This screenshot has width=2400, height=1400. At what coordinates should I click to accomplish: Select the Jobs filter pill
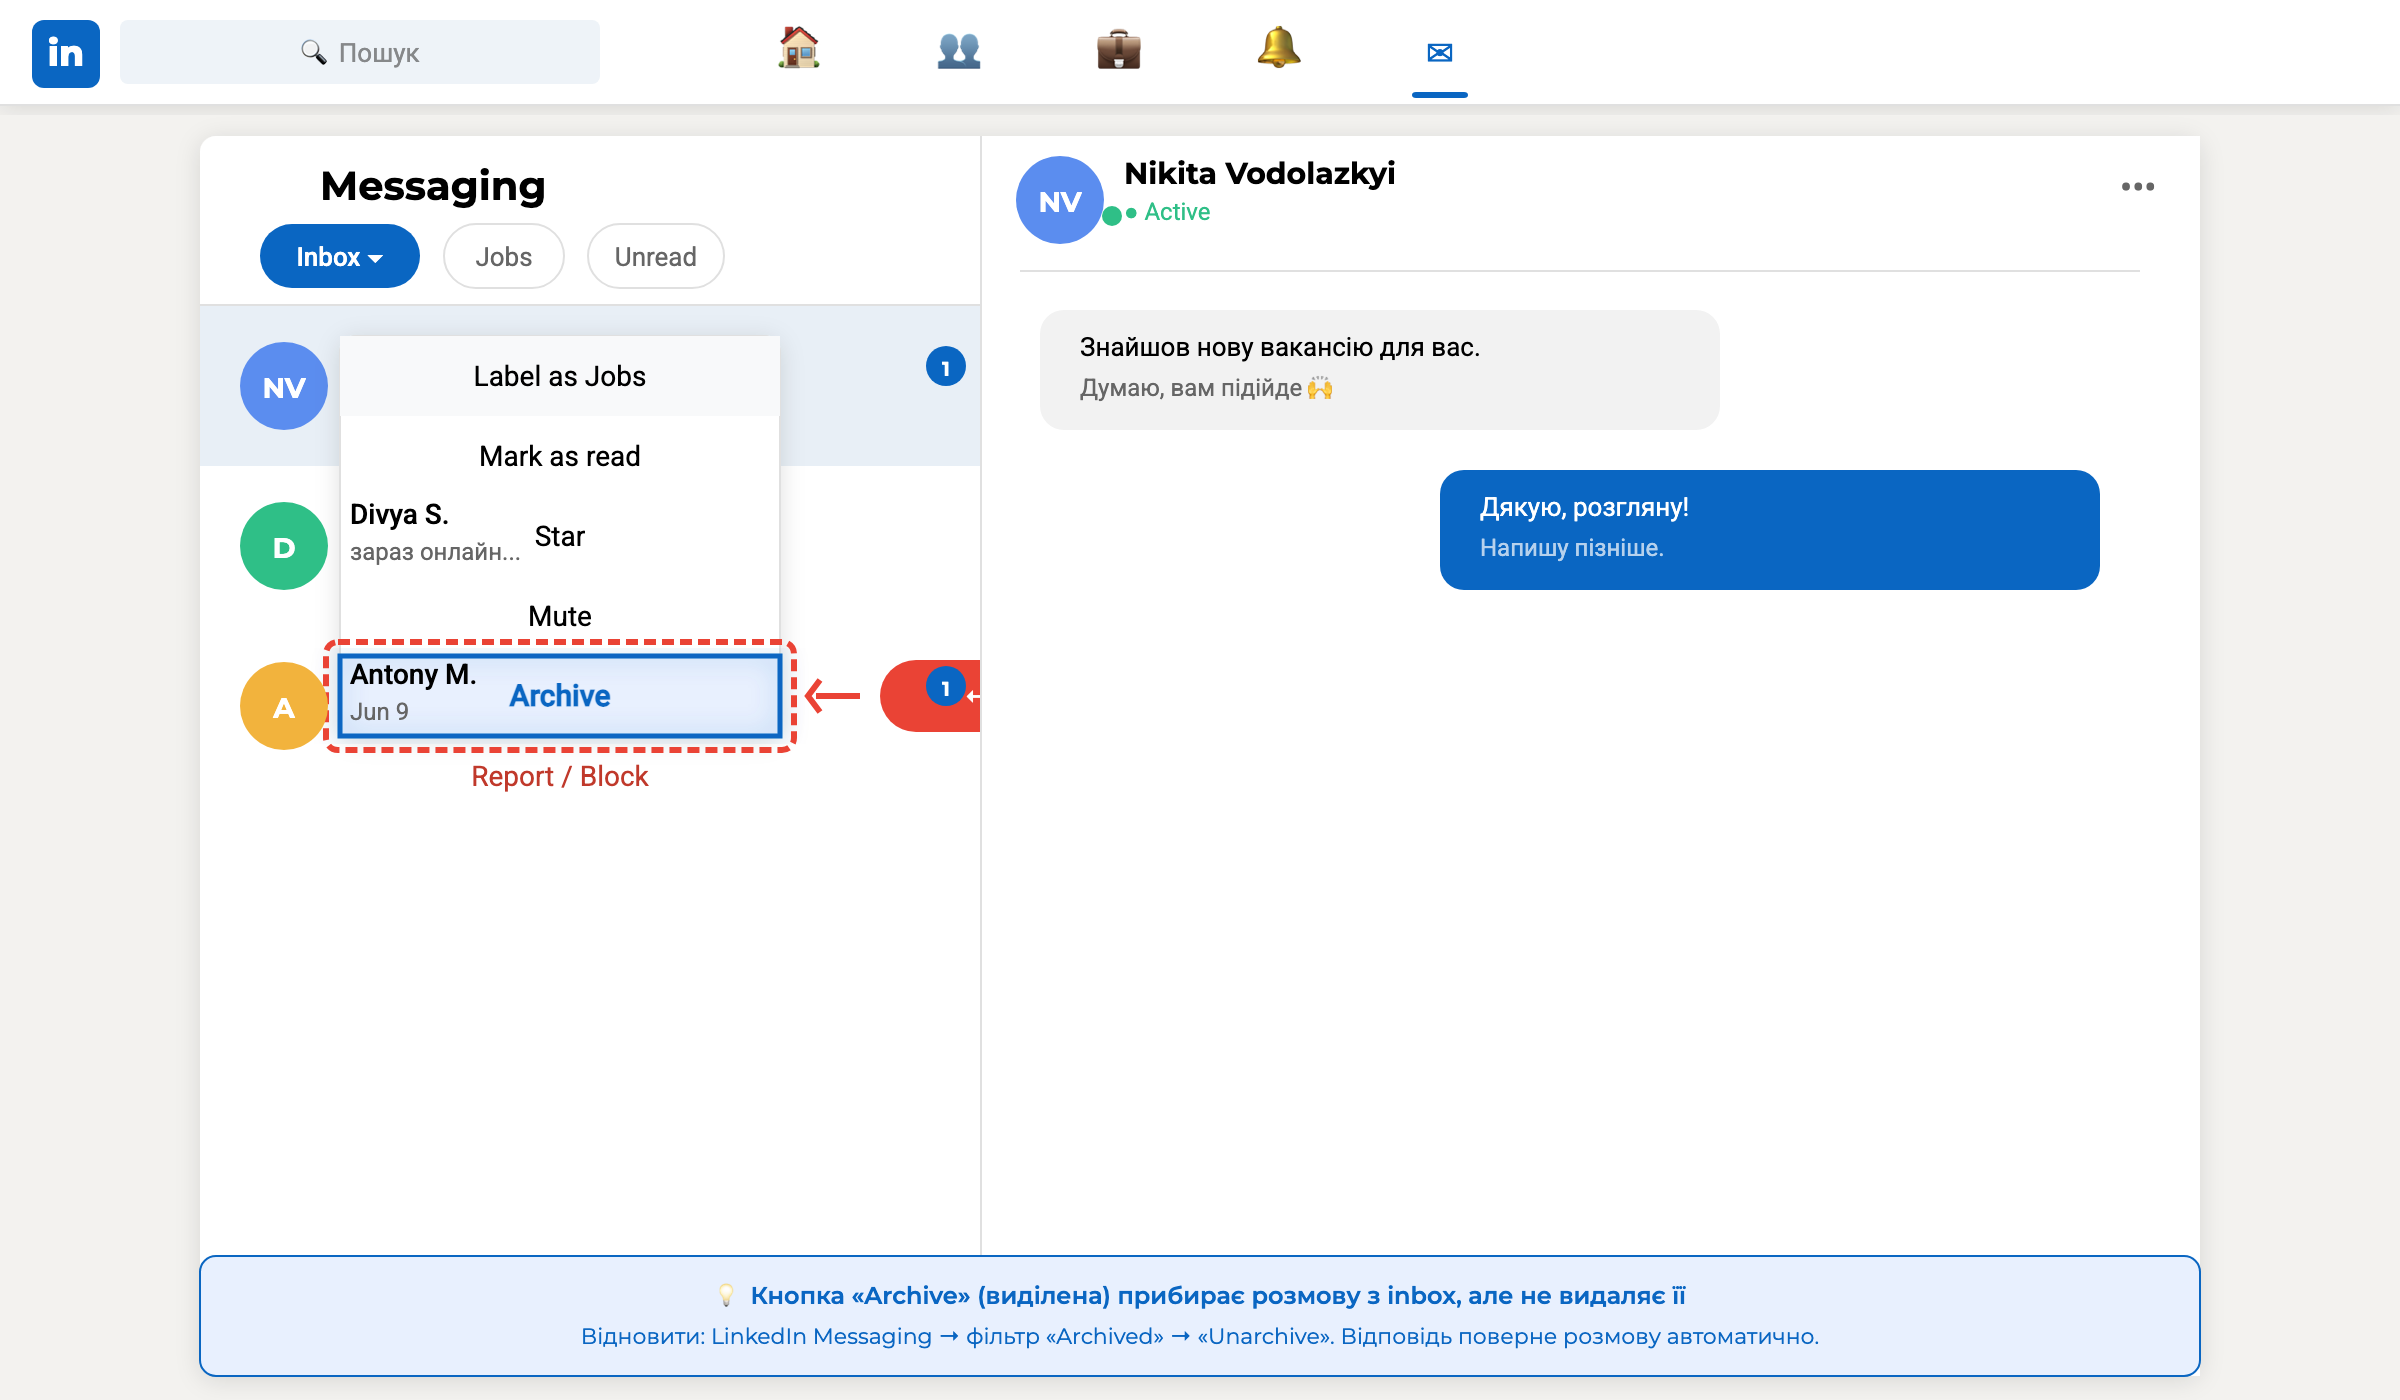click(504, 256)
